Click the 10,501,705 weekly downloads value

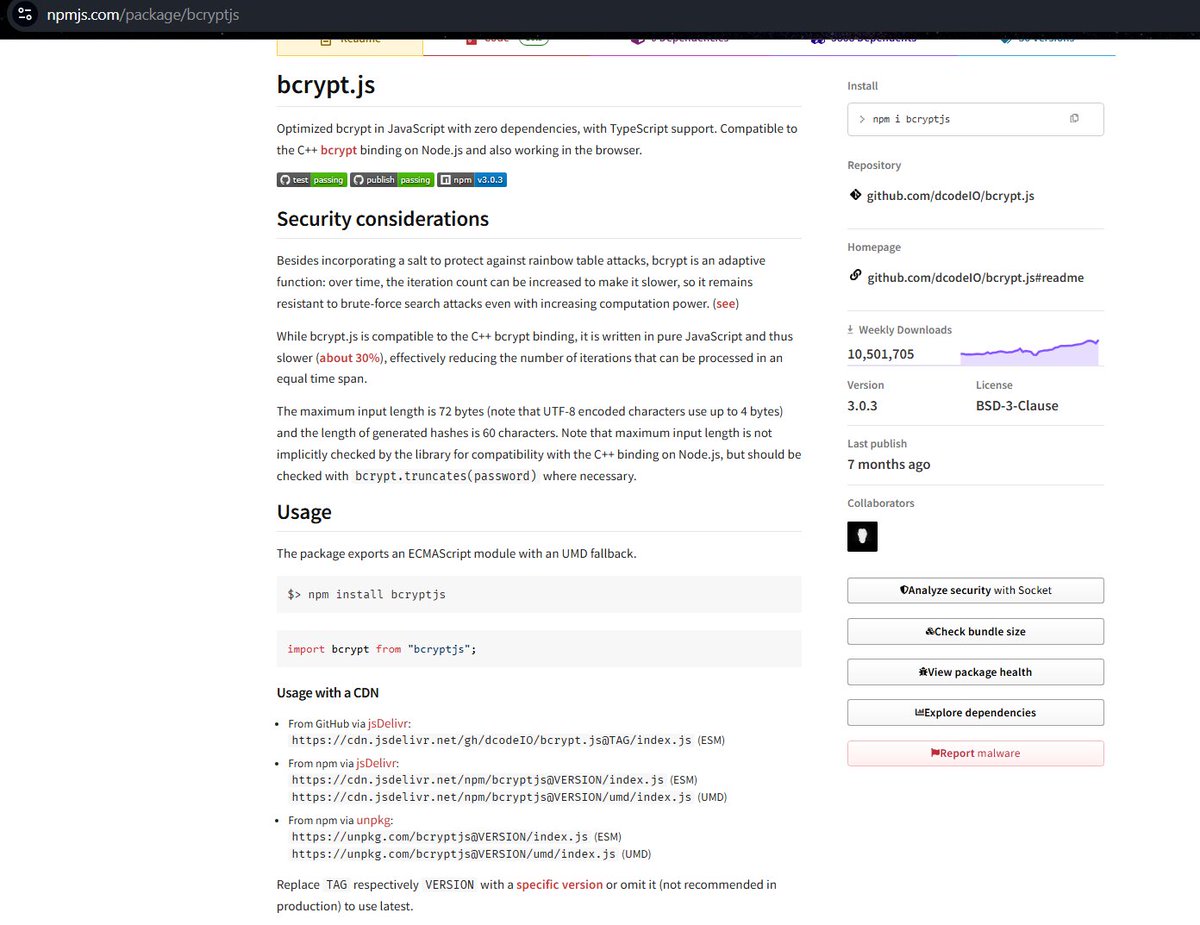pos(881,354)
